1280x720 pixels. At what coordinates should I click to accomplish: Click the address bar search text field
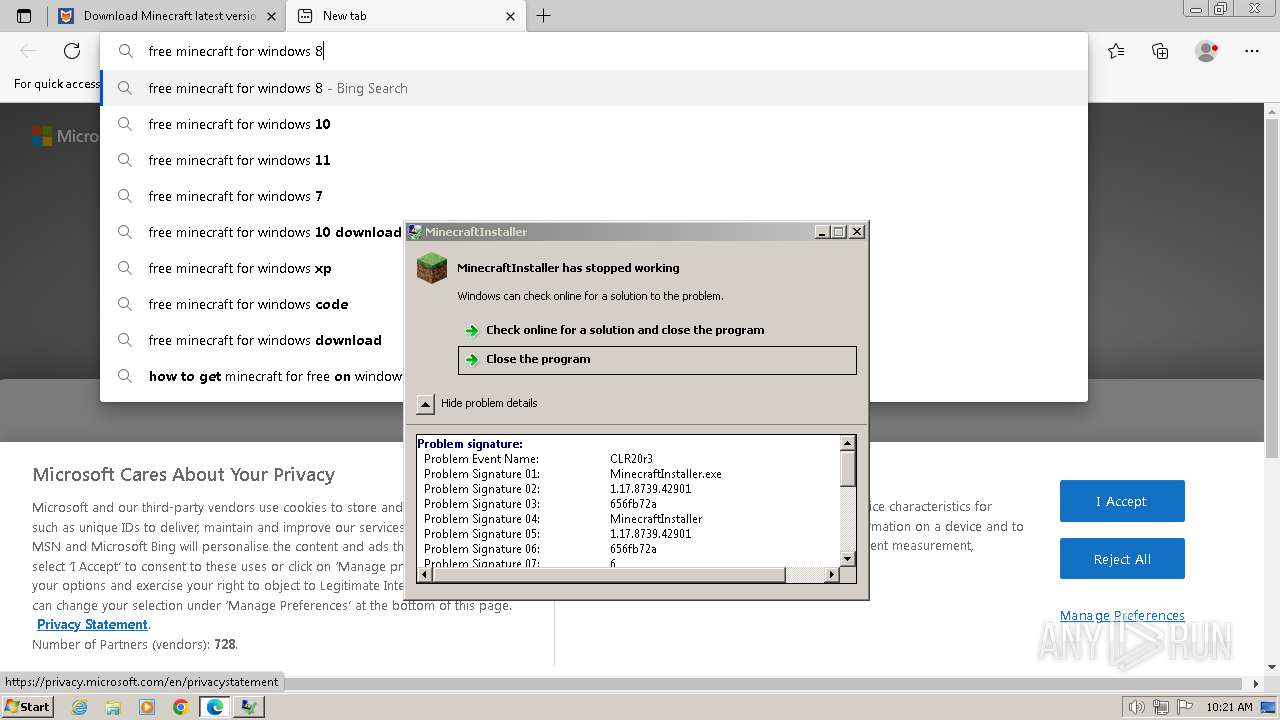[594, 51]
